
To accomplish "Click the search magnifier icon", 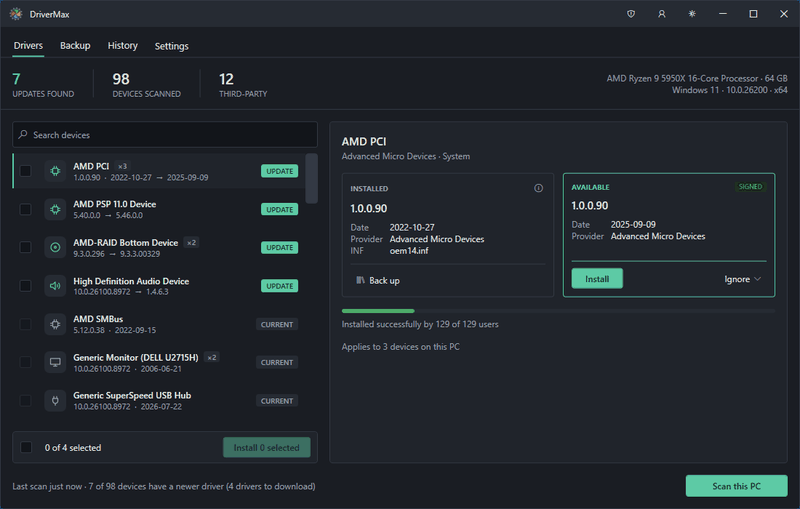I will pos(22,135).
